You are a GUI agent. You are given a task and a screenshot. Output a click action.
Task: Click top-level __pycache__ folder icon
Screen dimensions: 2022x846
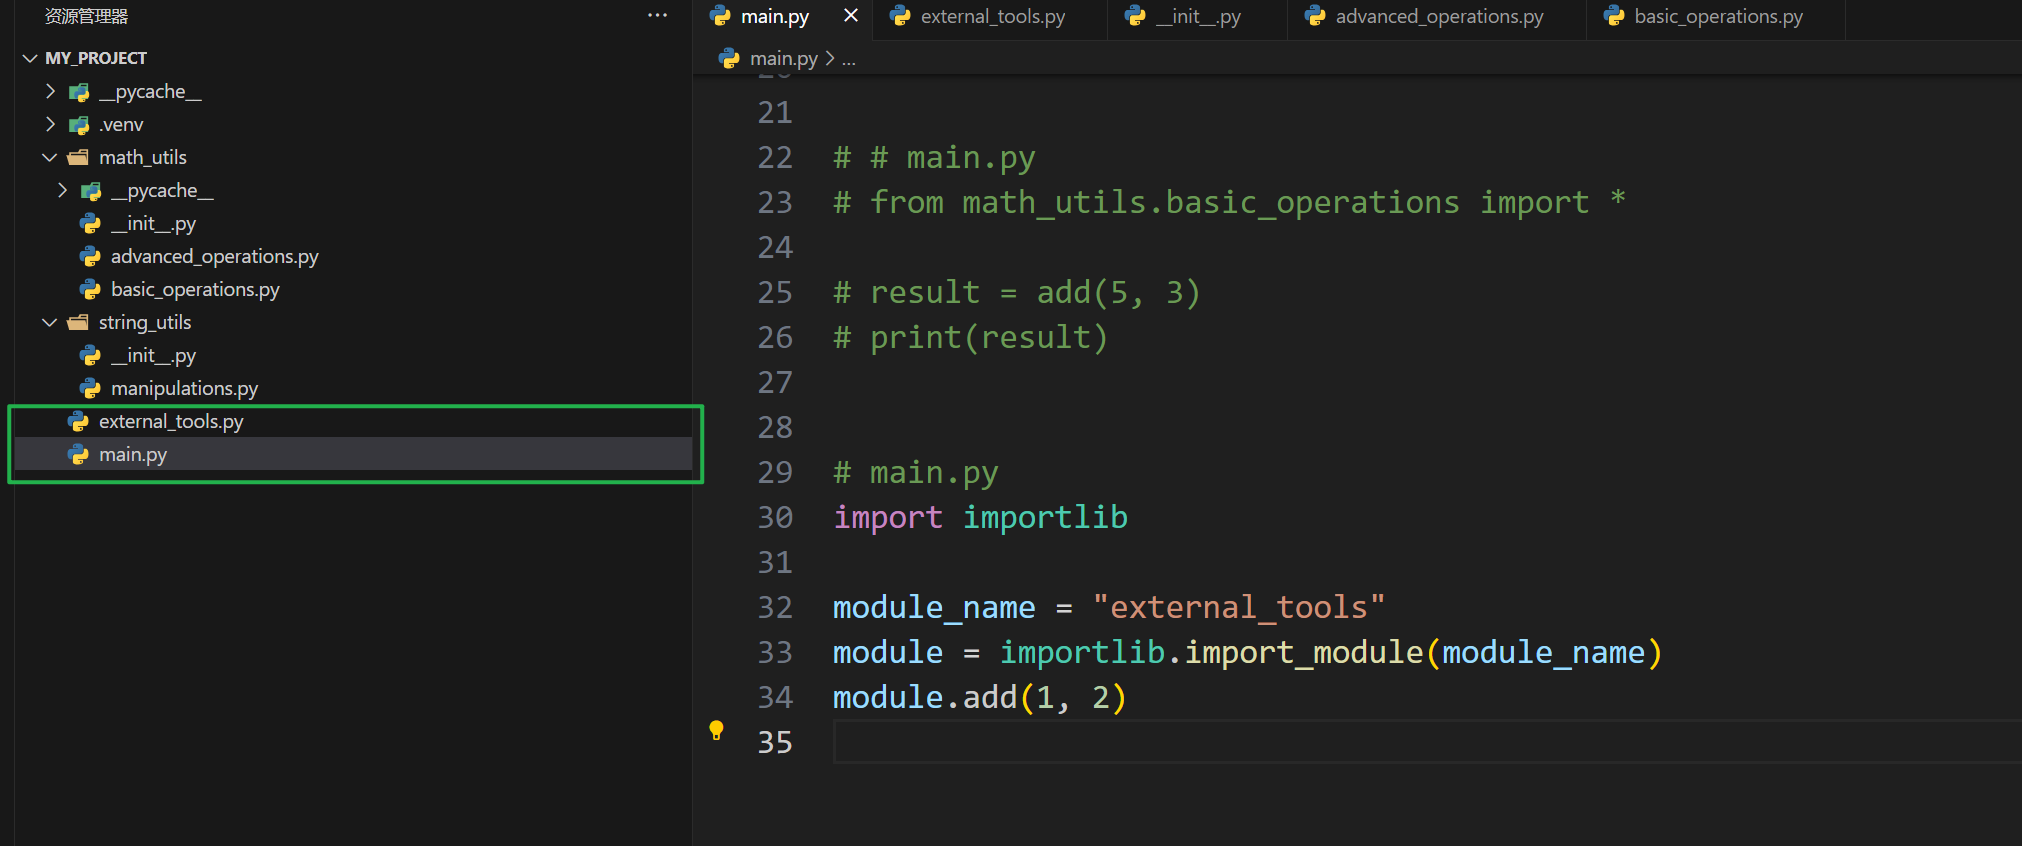tap(79, 92)
